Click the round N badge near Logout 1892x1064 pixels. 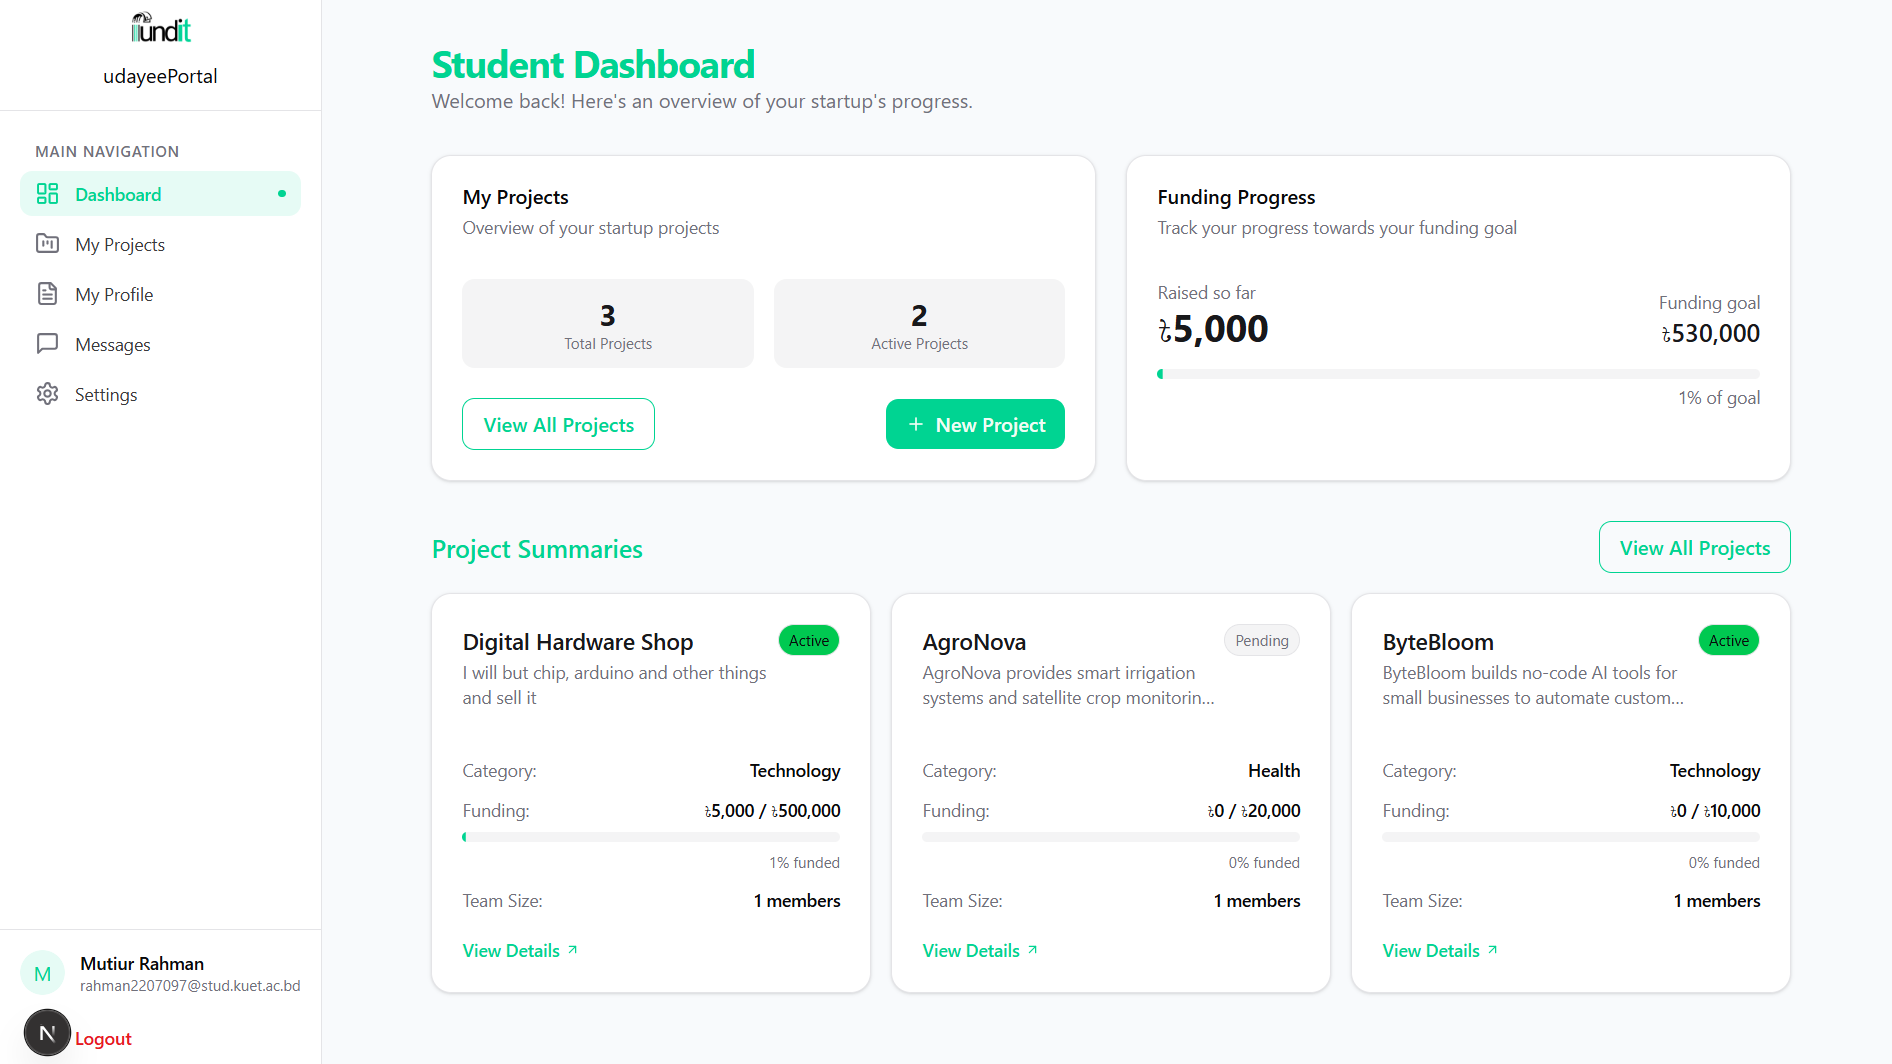click(x=47, y=1034)
